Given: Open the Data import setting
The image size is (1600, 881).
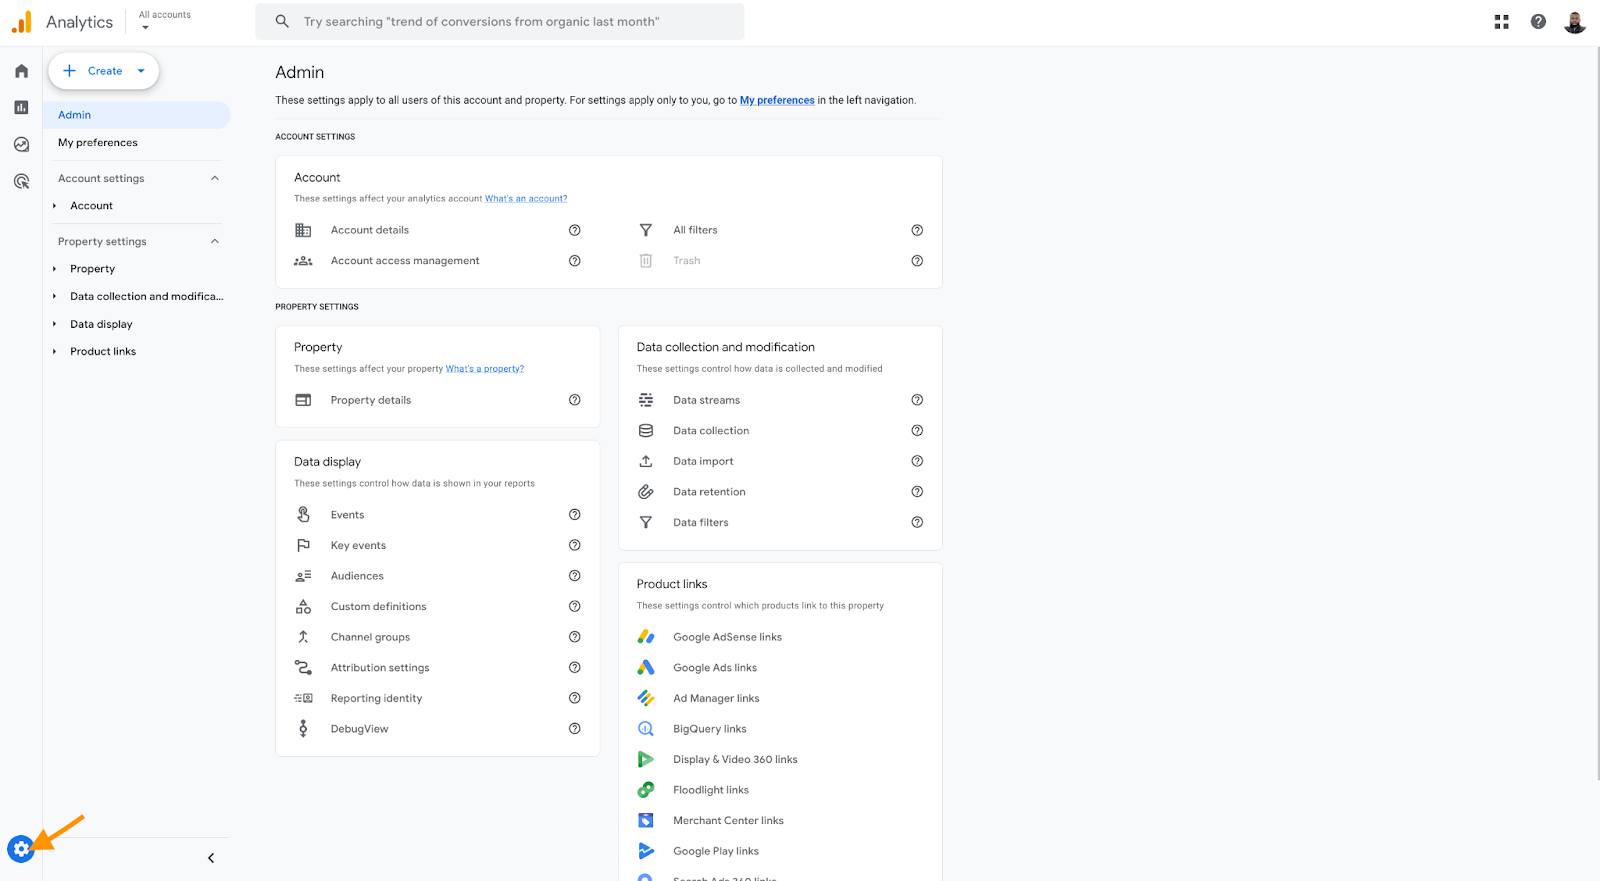Looking at the screenshot, I should (x=703, y=461).
